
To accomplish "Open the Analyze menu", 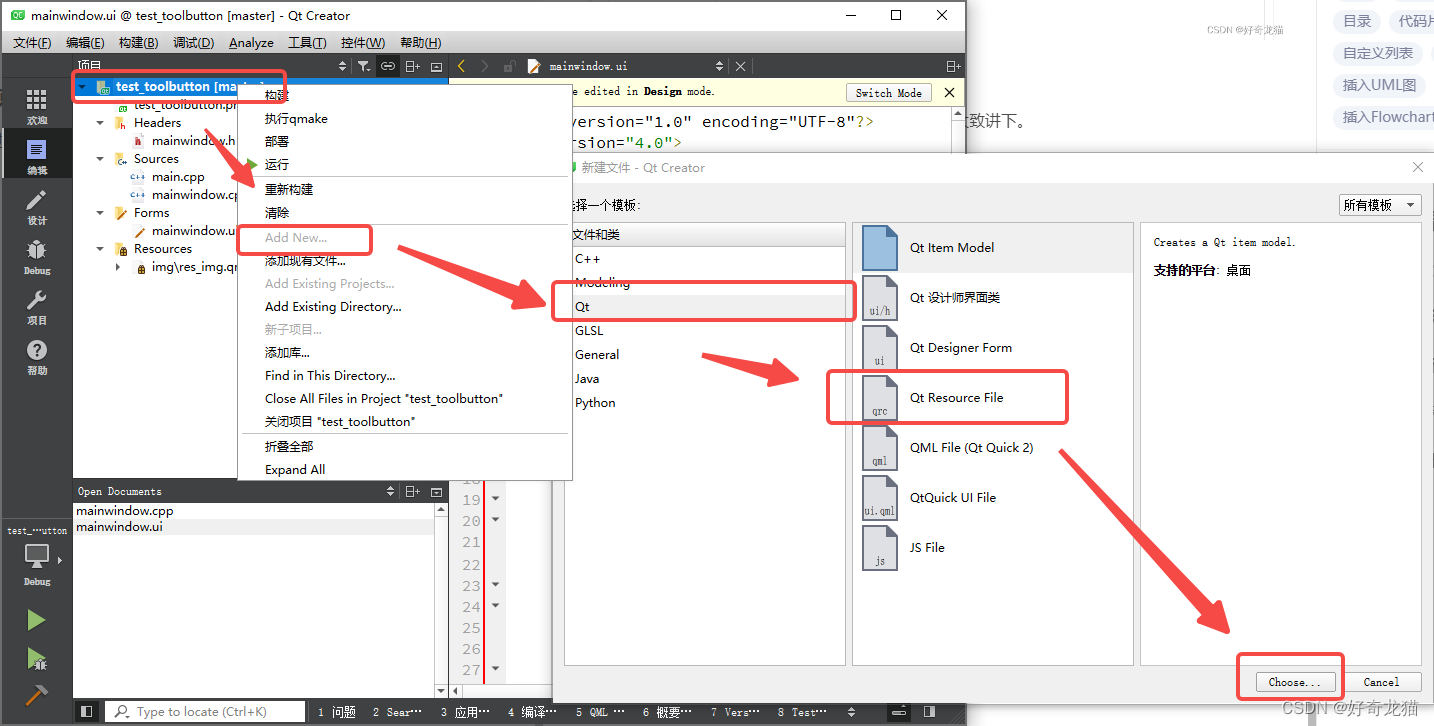I will tap(251, 42).
